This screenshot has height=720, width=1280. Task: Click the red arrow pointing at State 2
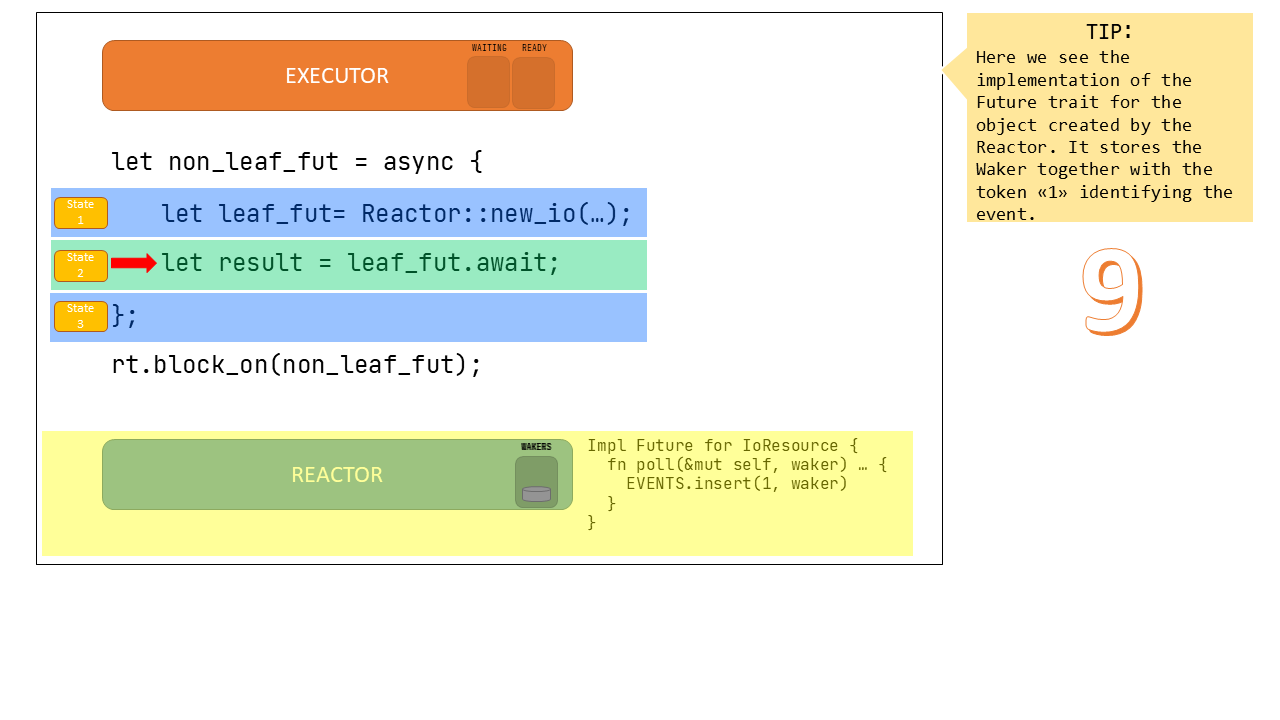133,263
